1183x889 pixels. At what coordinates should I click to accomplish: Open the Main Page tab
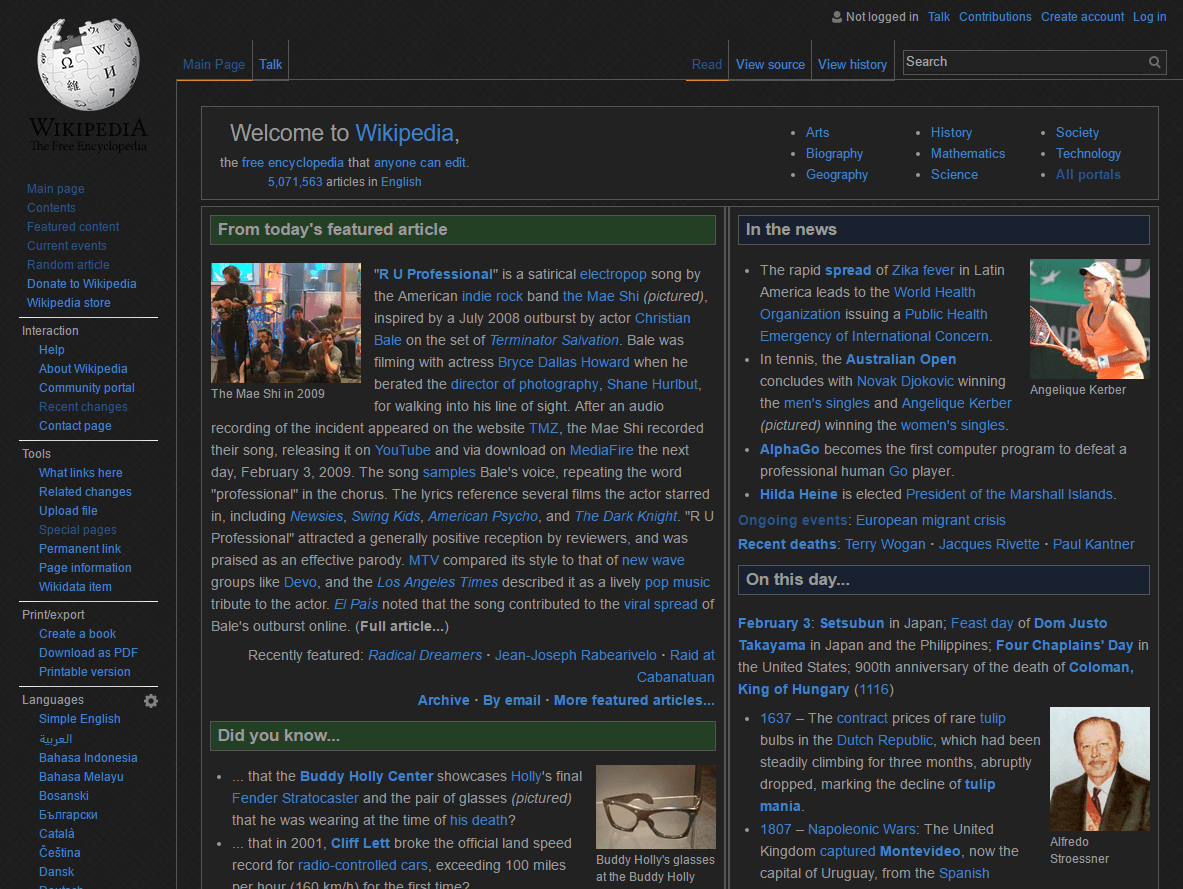pyautogui.click(x=213, y=63)
